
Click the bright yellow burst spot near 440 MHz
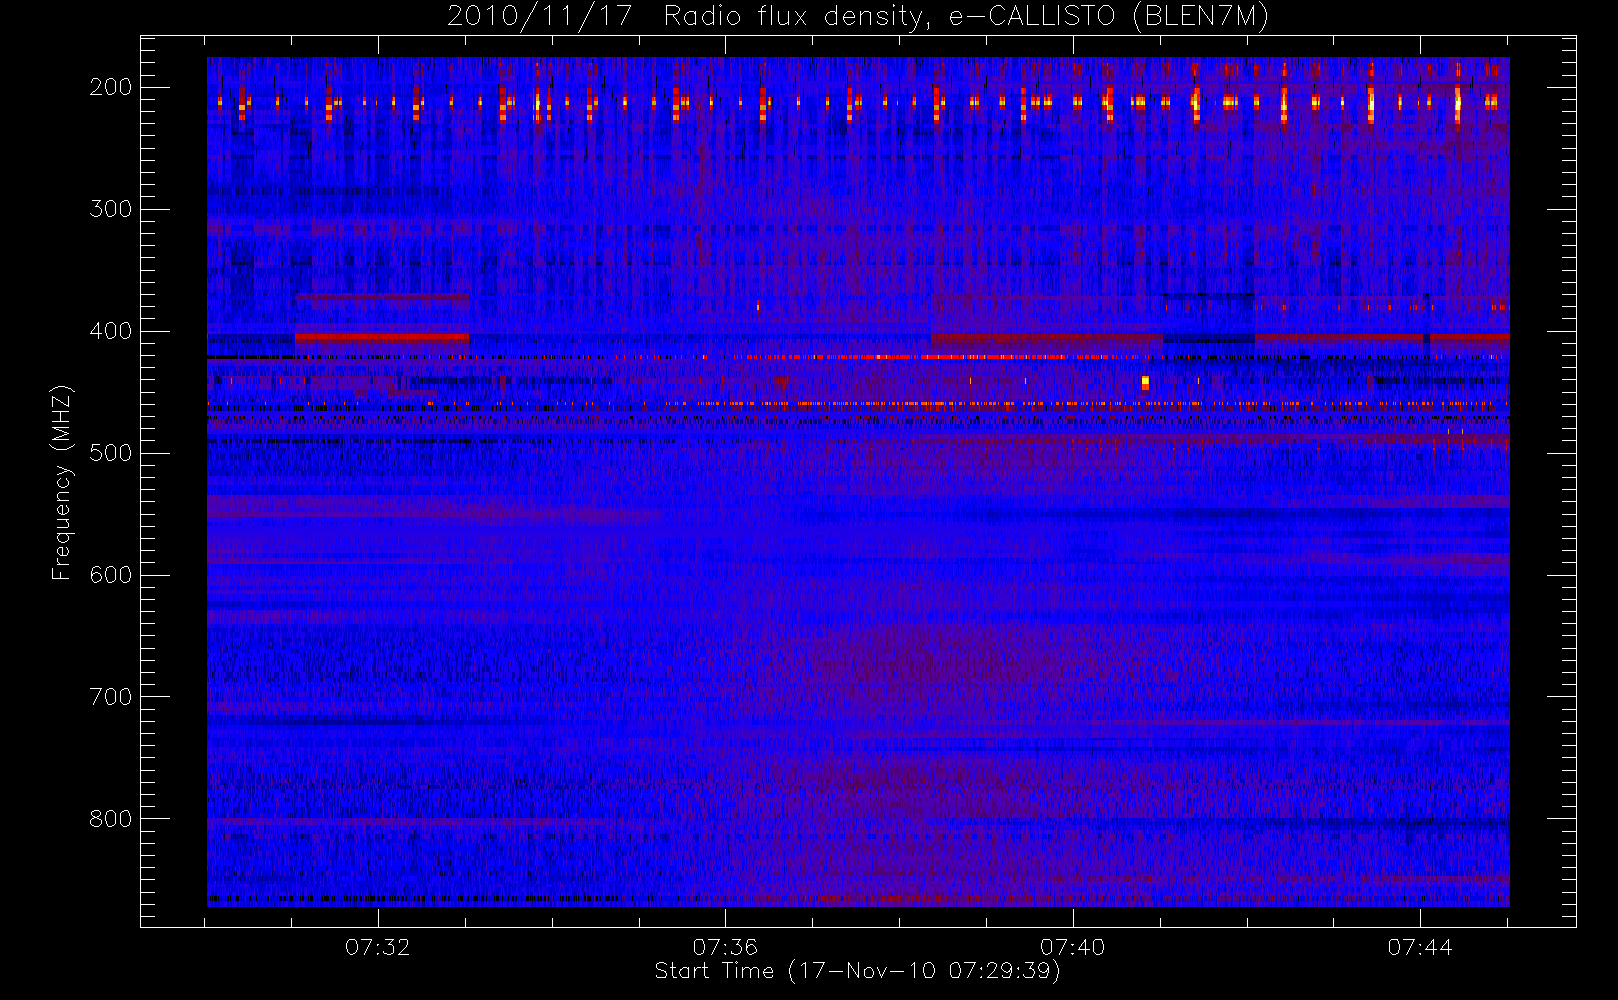pyautogui.click(x=1145, y=383)
